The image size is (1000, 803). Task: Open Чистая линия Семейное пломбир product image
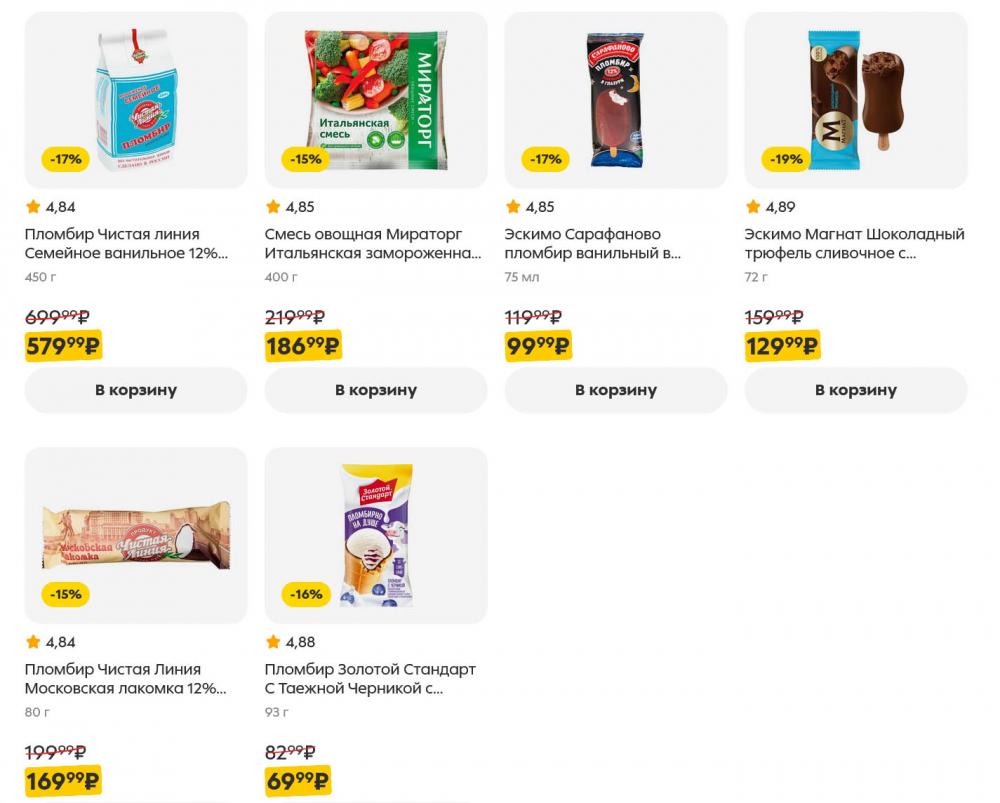coord(135,99)
